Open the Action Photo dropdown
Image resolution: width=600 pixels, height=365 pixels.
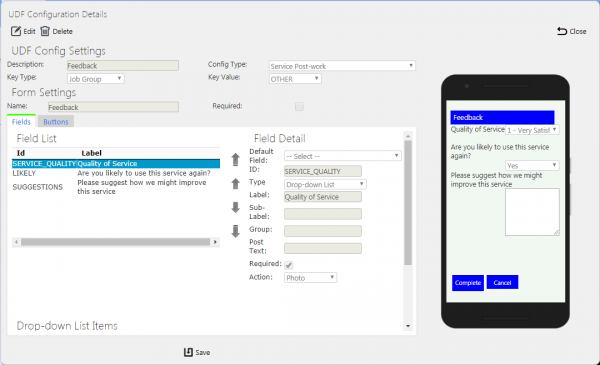tap(310, 277)
